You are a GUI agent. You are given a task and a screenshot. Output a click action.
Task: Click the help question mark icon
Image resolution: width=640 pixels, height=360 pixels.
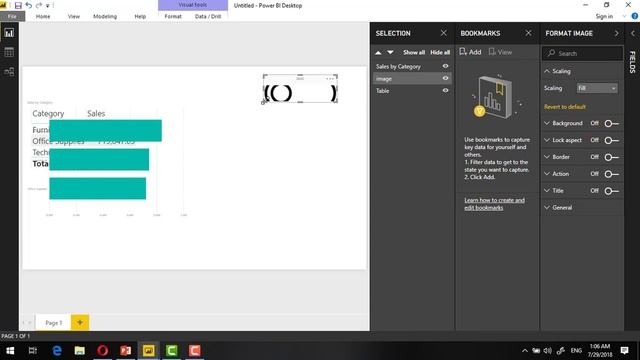tap(635, 16)
